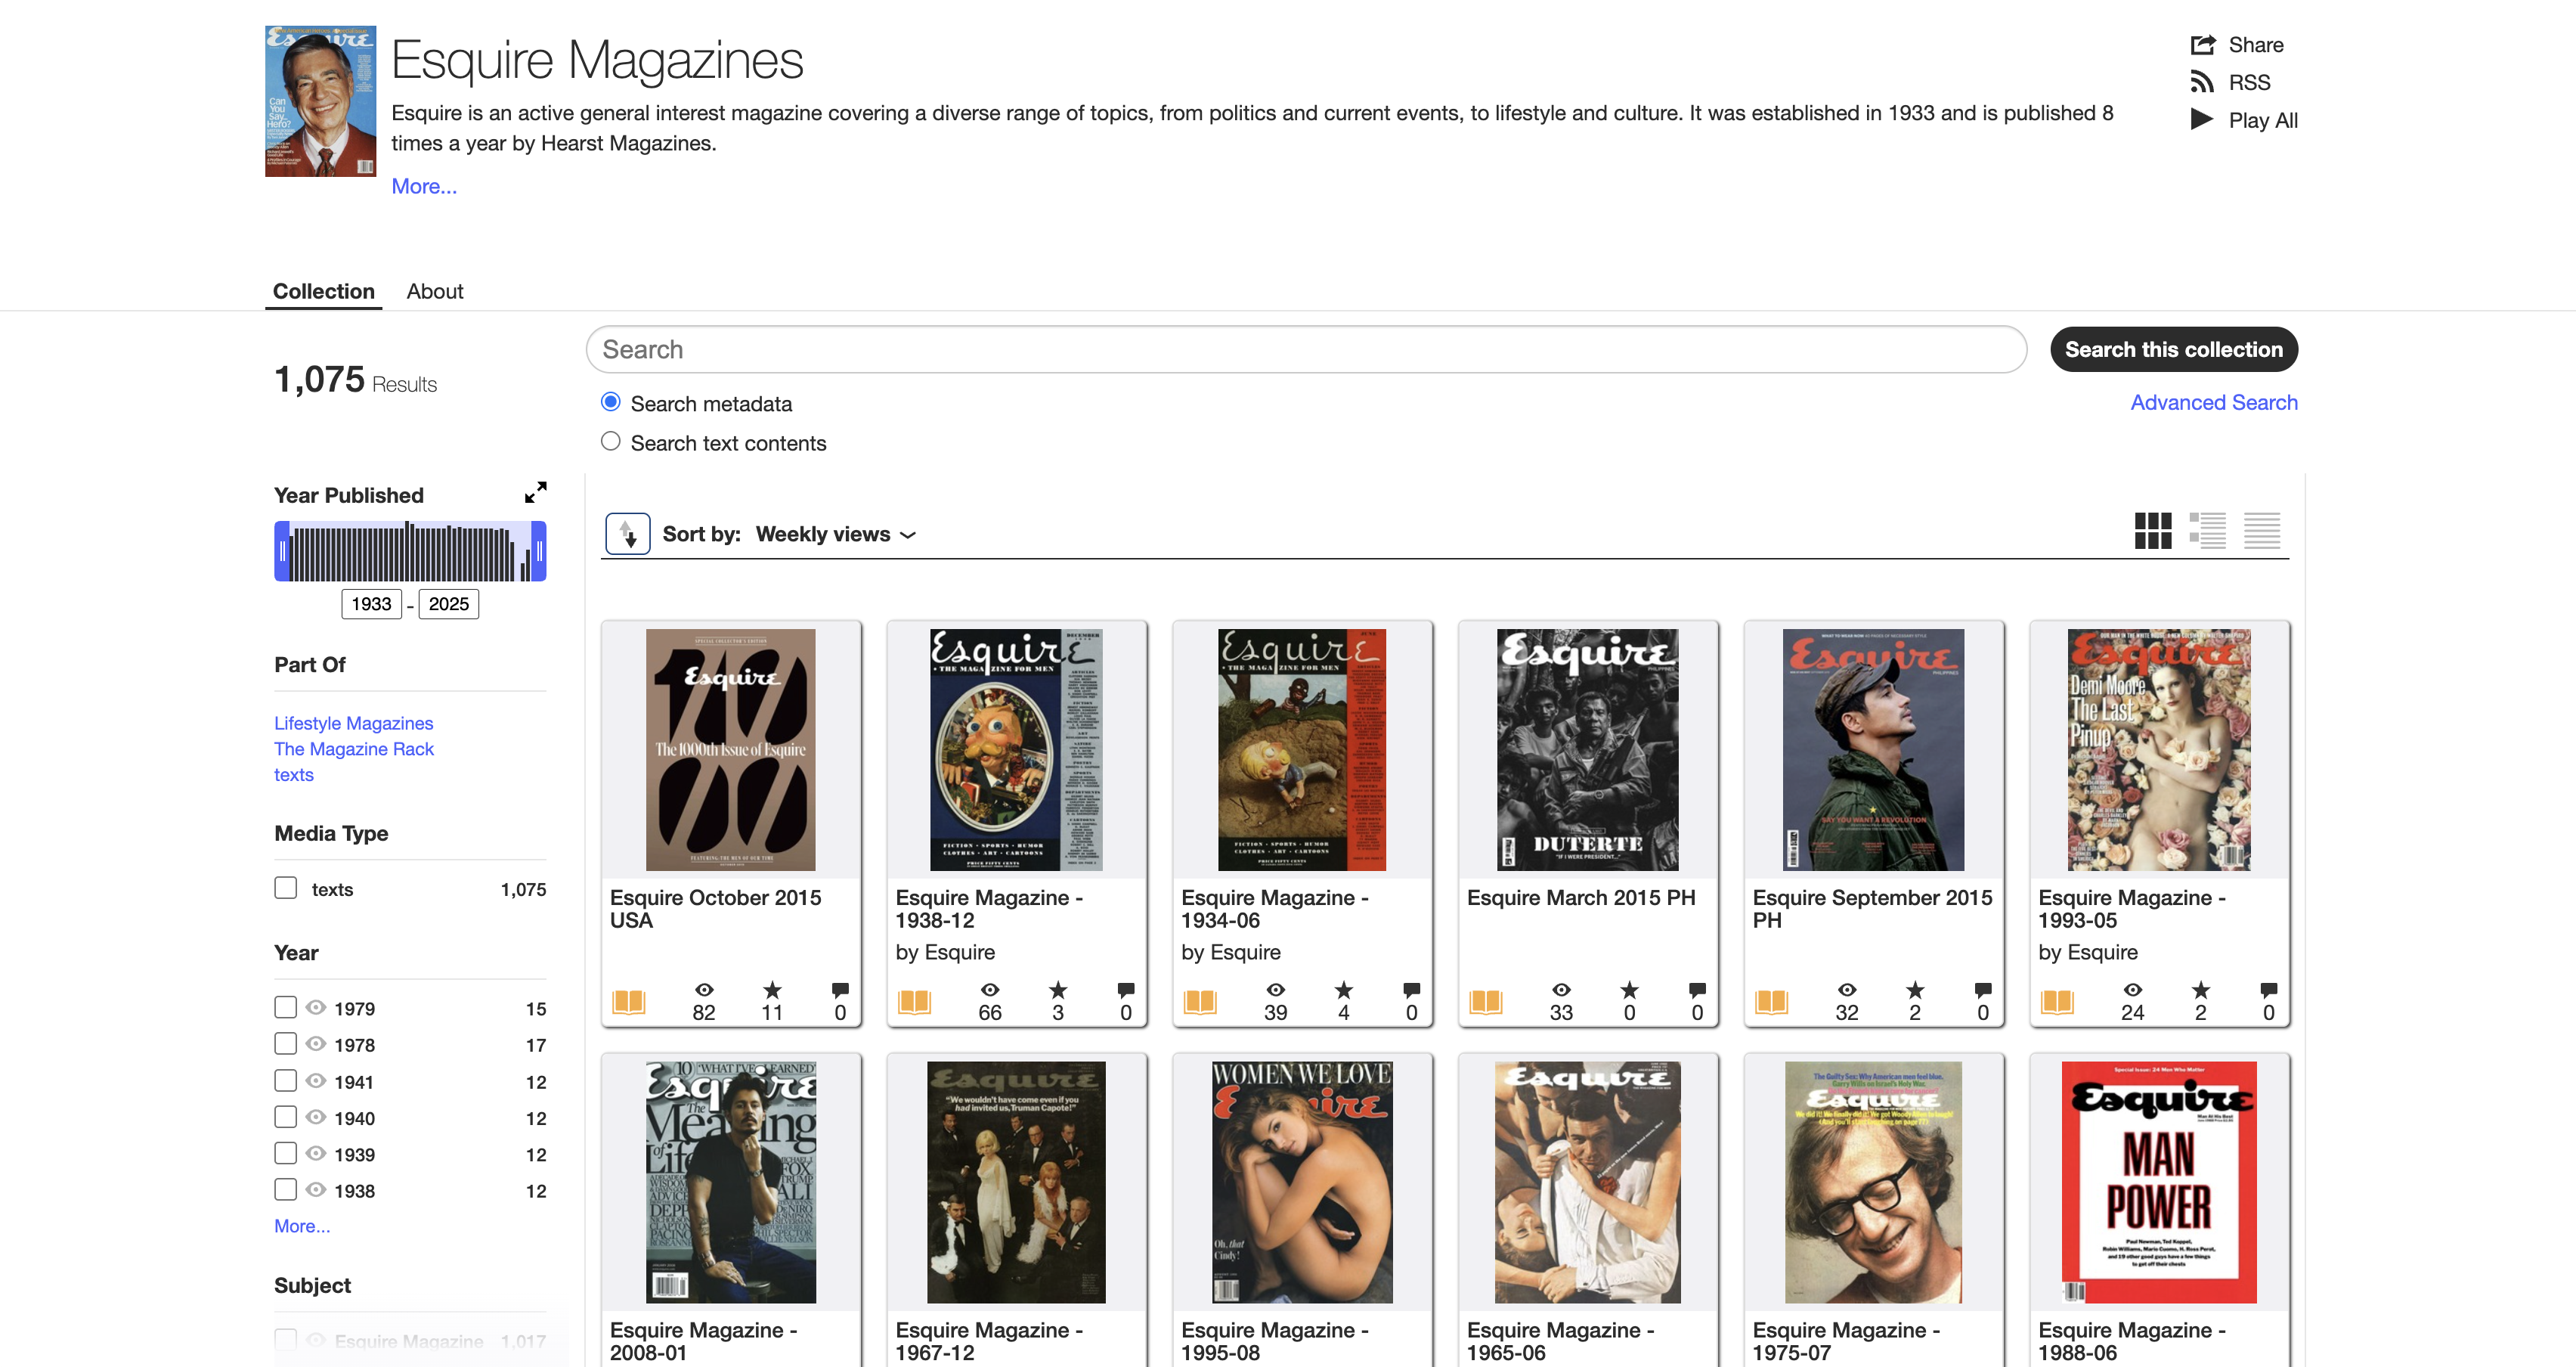Open the Lifestyle Magazines link
This screenshot has height=1367, width=2576.
click(x=354, y=723)
